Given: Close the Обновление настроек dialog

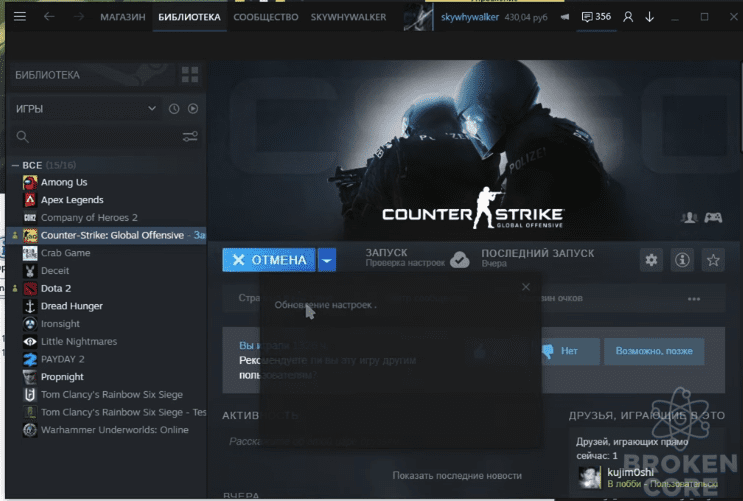Looking at the screenshot, I should tap(526, 287).
